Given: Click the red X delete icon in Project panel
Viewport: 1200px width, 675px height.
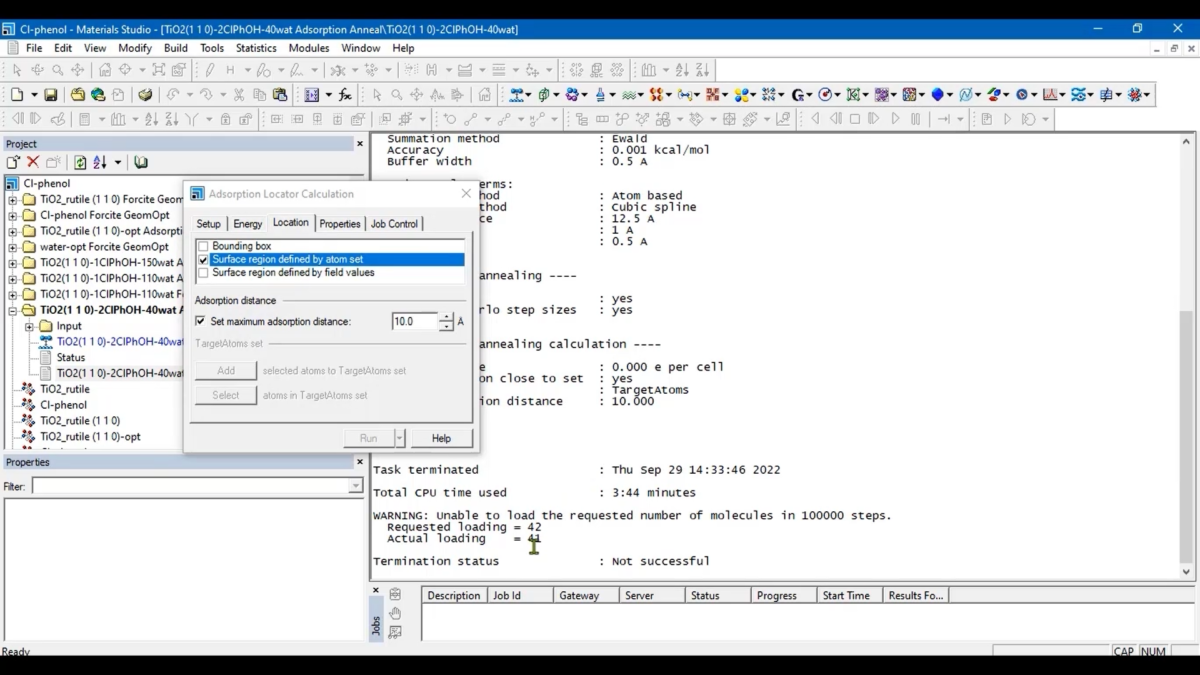Looking at the screenshot, I should (x=33, y=162).
